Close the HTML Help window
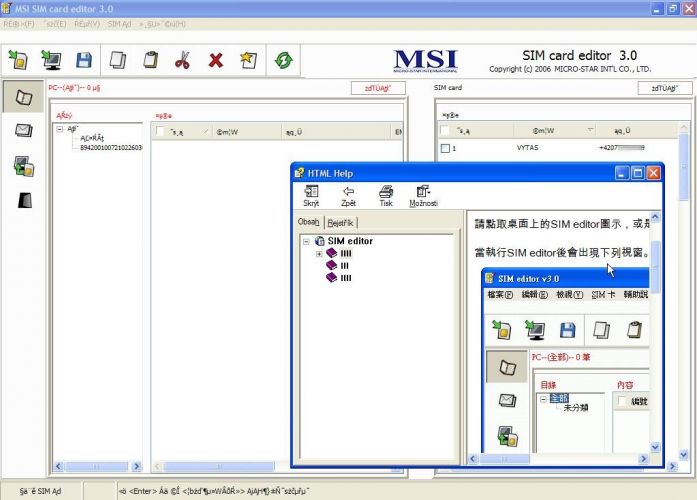The width and height of the screenshot is (697, 500). coord(653,173)
